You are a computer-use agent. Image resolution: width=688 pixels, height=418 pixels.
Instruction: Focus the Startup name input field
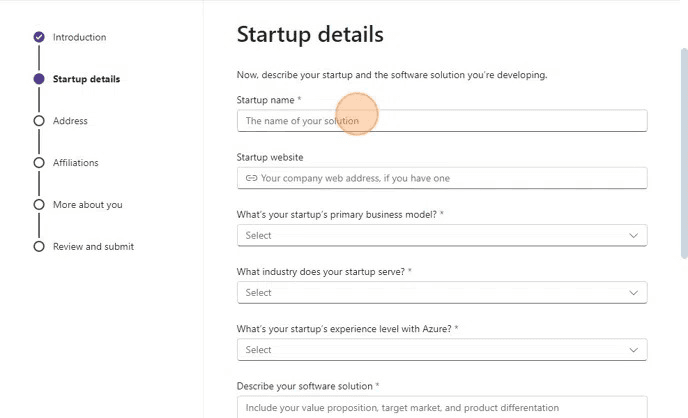point(441,121)
